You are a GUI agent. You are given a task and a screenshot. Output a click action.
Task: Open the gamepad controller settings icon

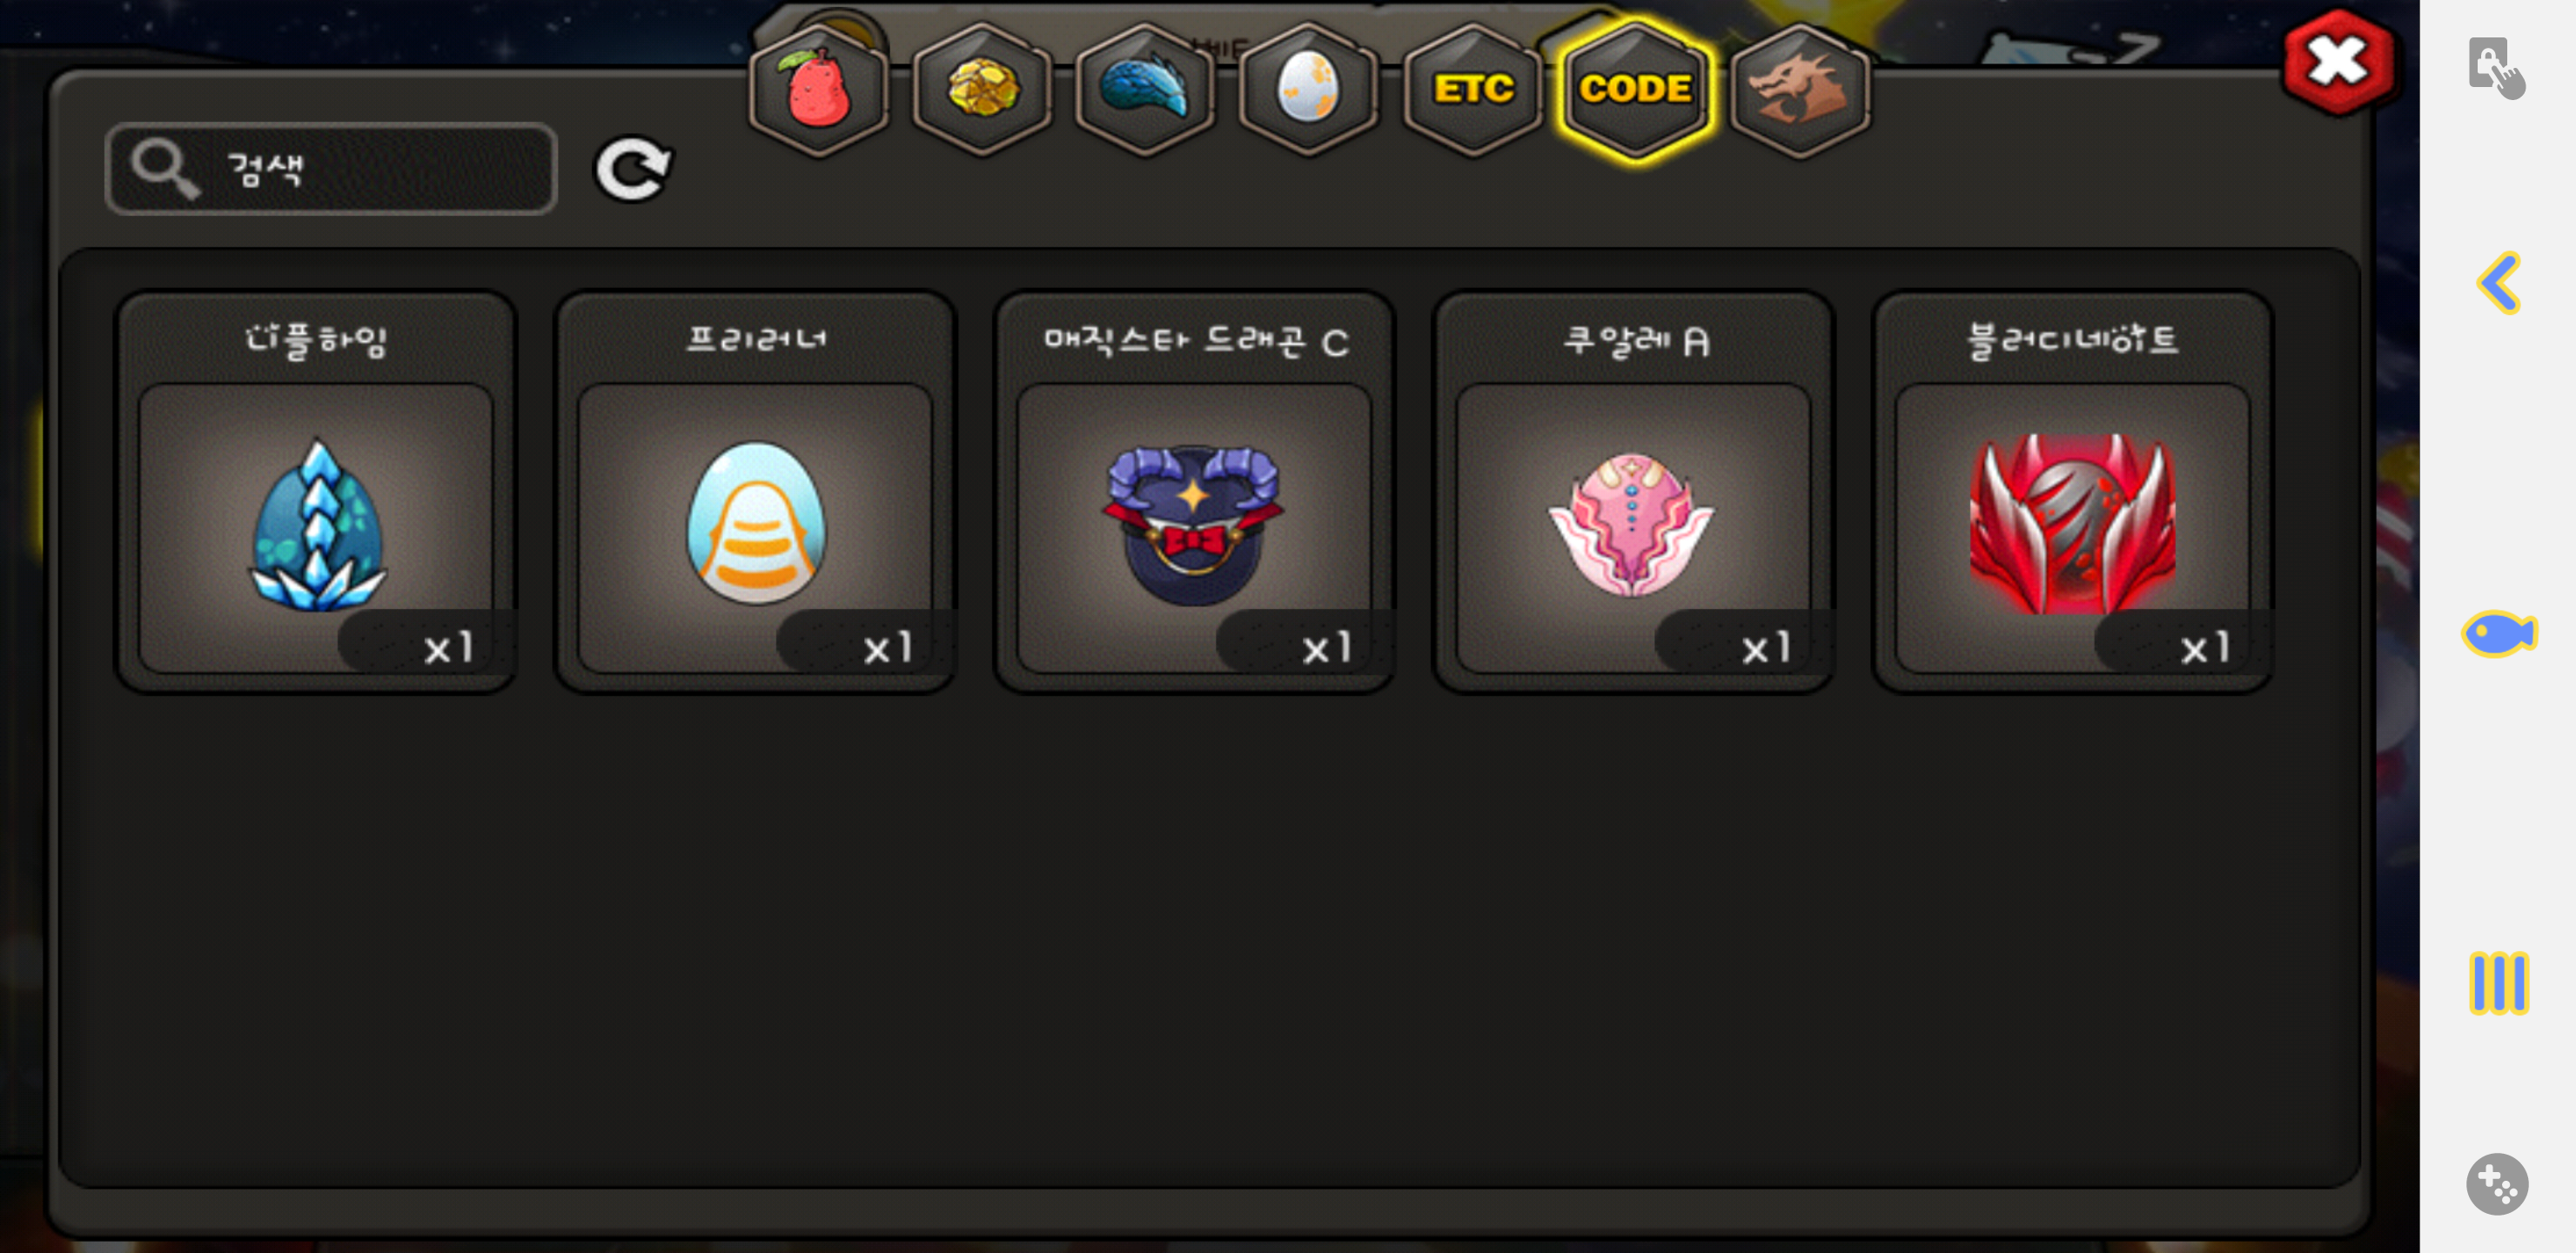2497,1184
